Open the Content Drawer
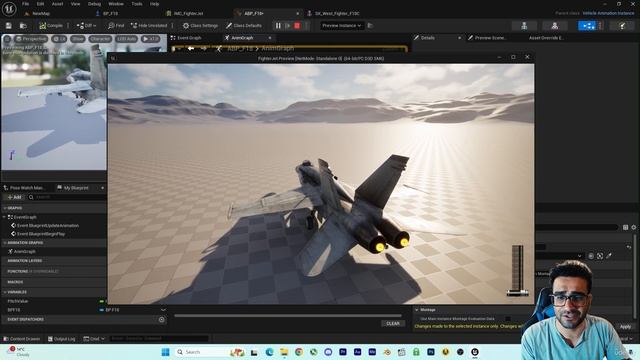The width and height of the screenshot is (640, 360). tap(21, 339)
